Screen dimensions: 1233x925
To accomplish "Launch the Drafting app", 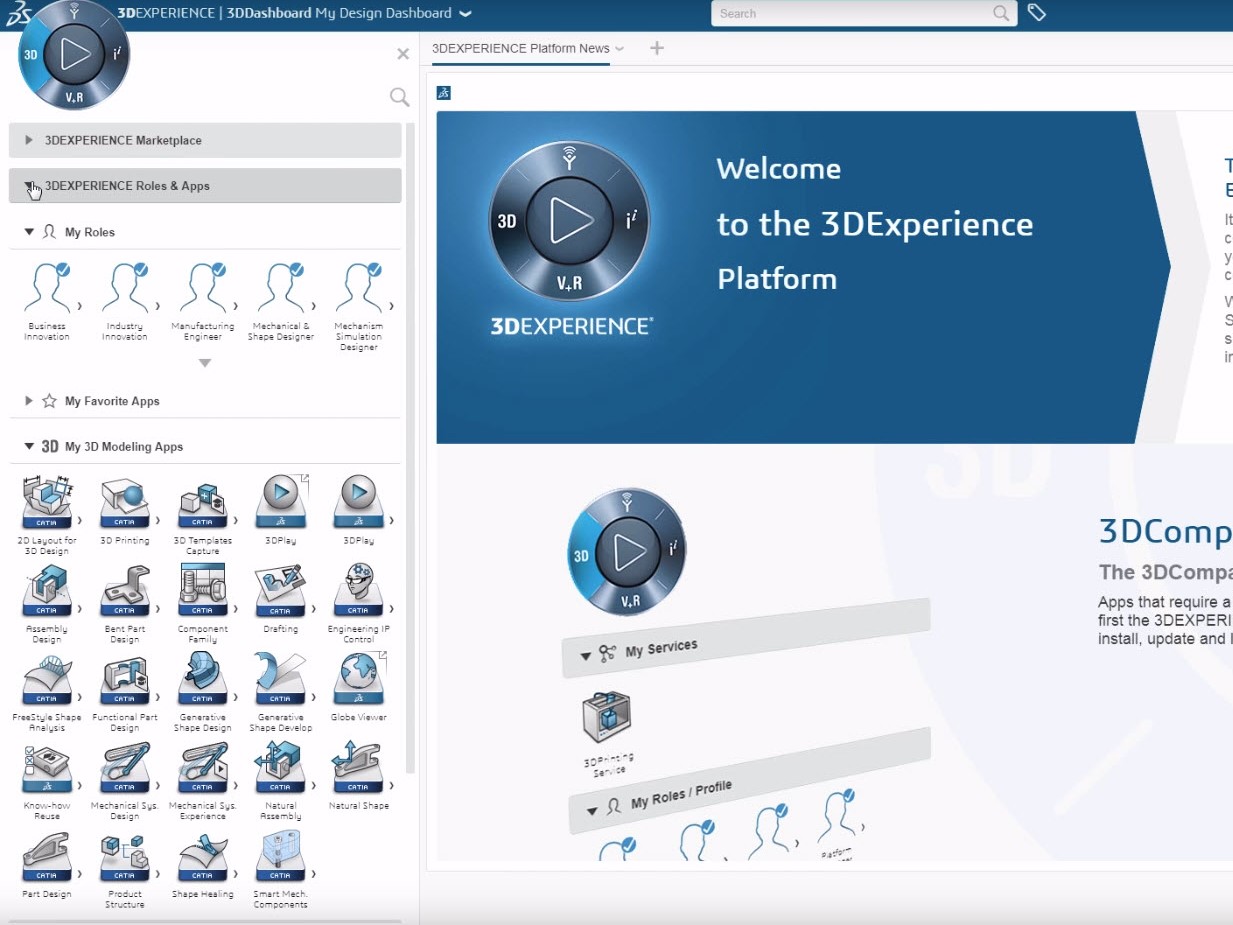I will [281, 591].
